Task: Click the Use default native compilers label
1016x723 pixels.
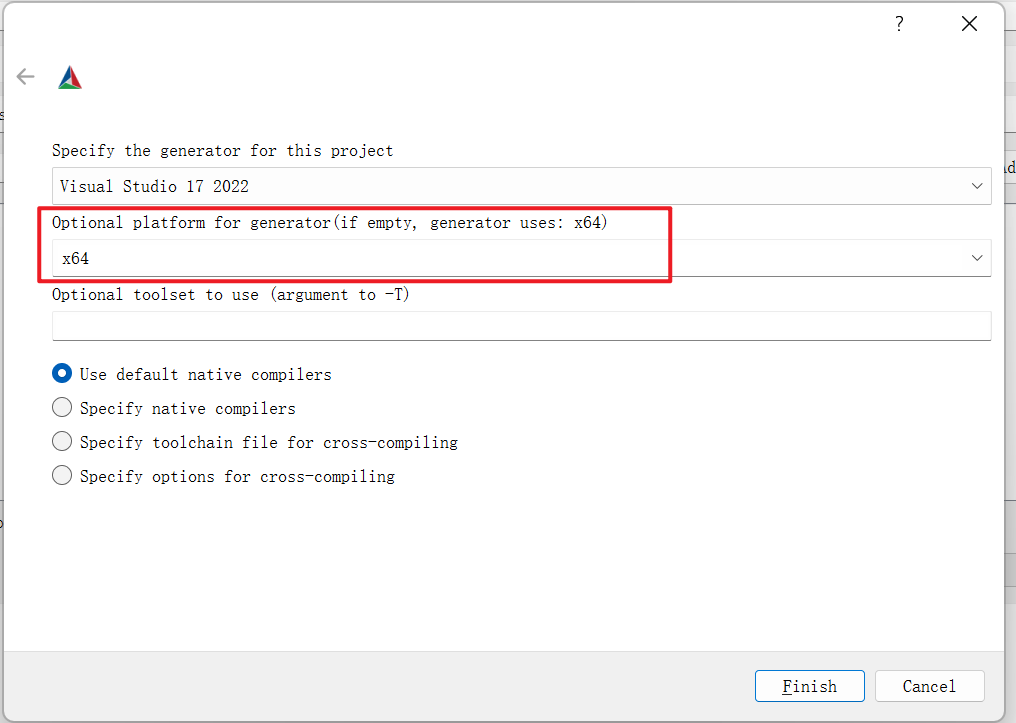Action: (x=205, y=374)
